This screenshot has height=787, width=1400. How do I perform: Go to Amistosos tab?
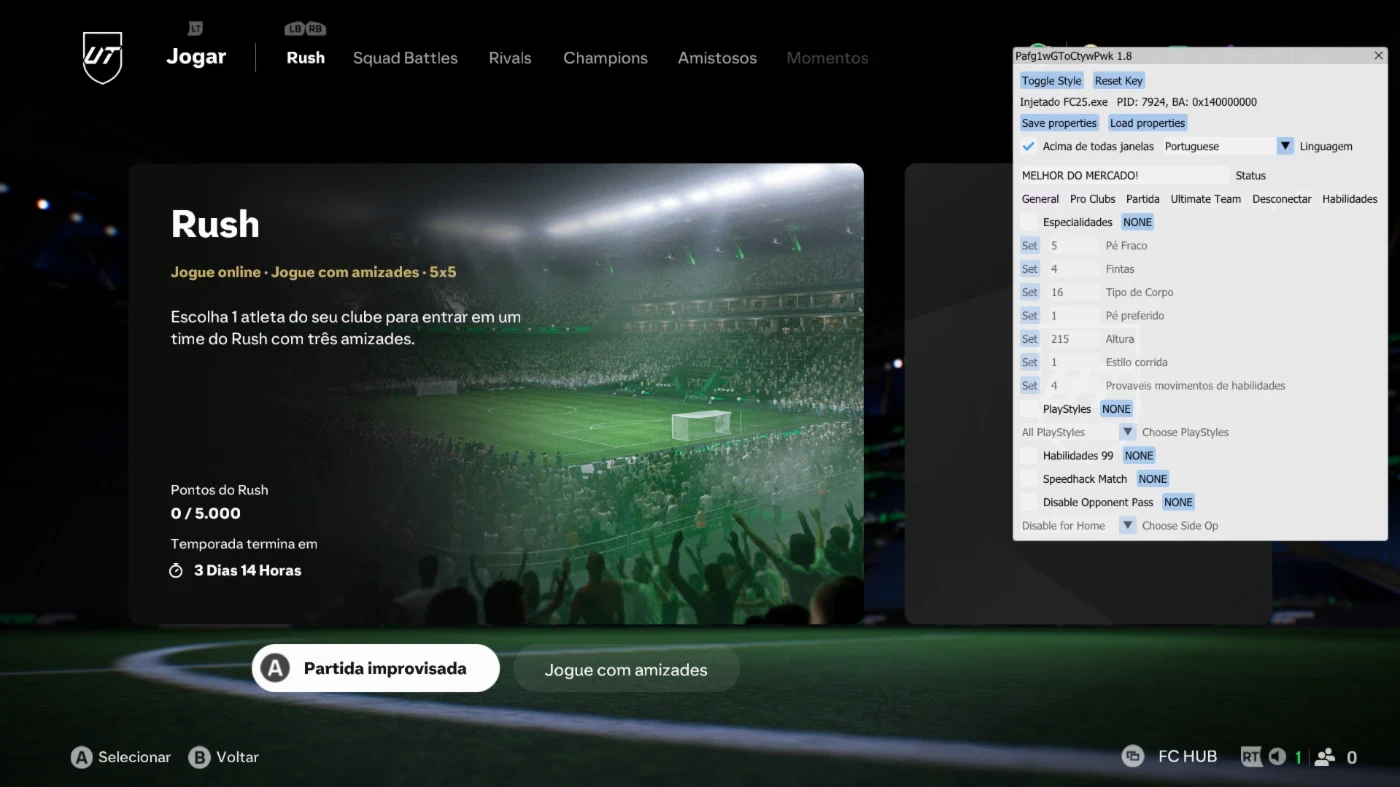pyautogui.click(x=717, y=58)
